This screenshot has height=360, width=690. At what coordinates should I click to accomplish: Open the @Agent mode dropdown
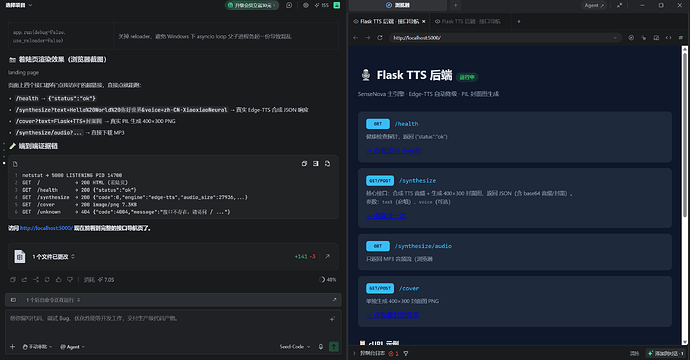pyautogui.click(x=72, y=347)
